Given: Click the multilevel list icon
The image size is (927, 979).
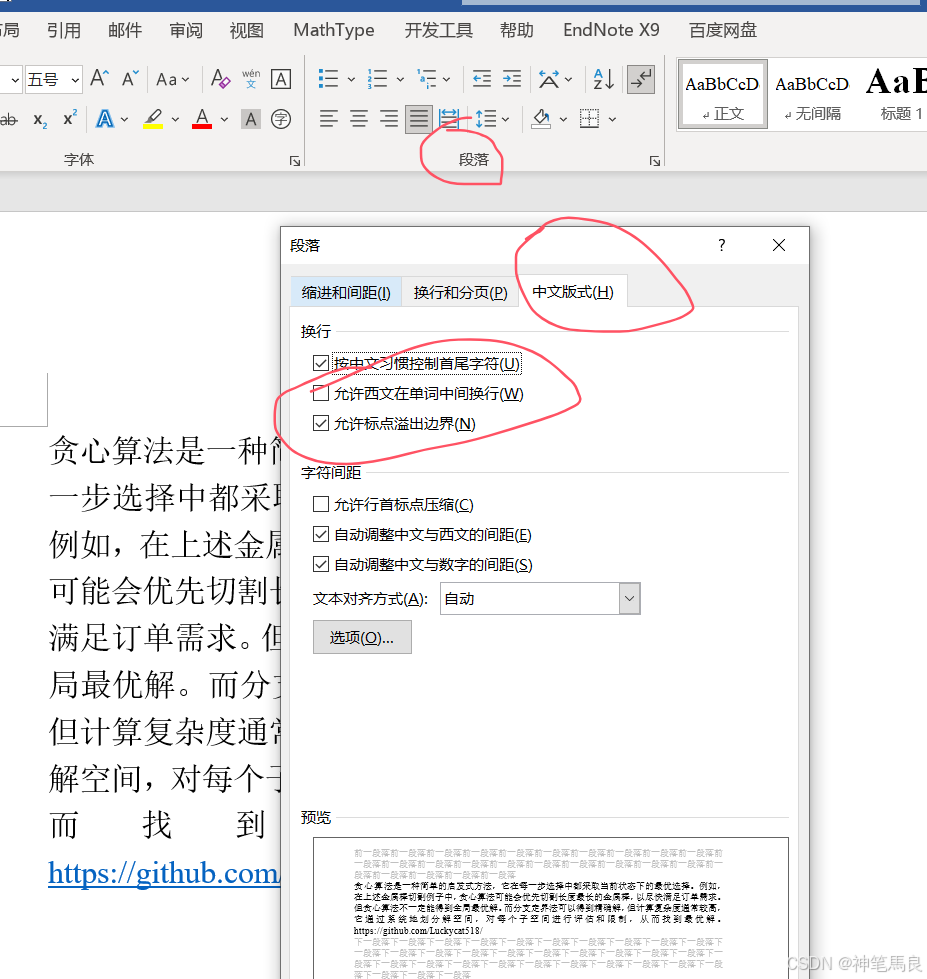Looking at the screenshot, I should tap(427, 79).
